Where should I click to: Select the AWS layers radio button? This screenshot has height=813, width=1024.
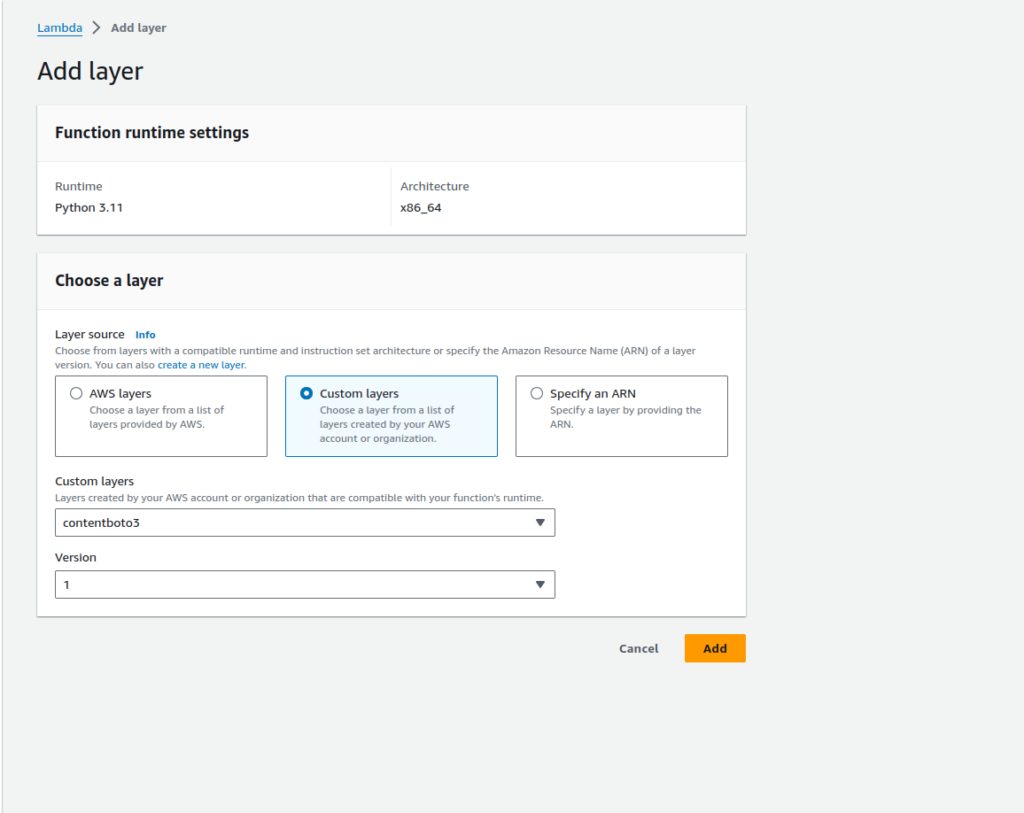tap(76, 393)
